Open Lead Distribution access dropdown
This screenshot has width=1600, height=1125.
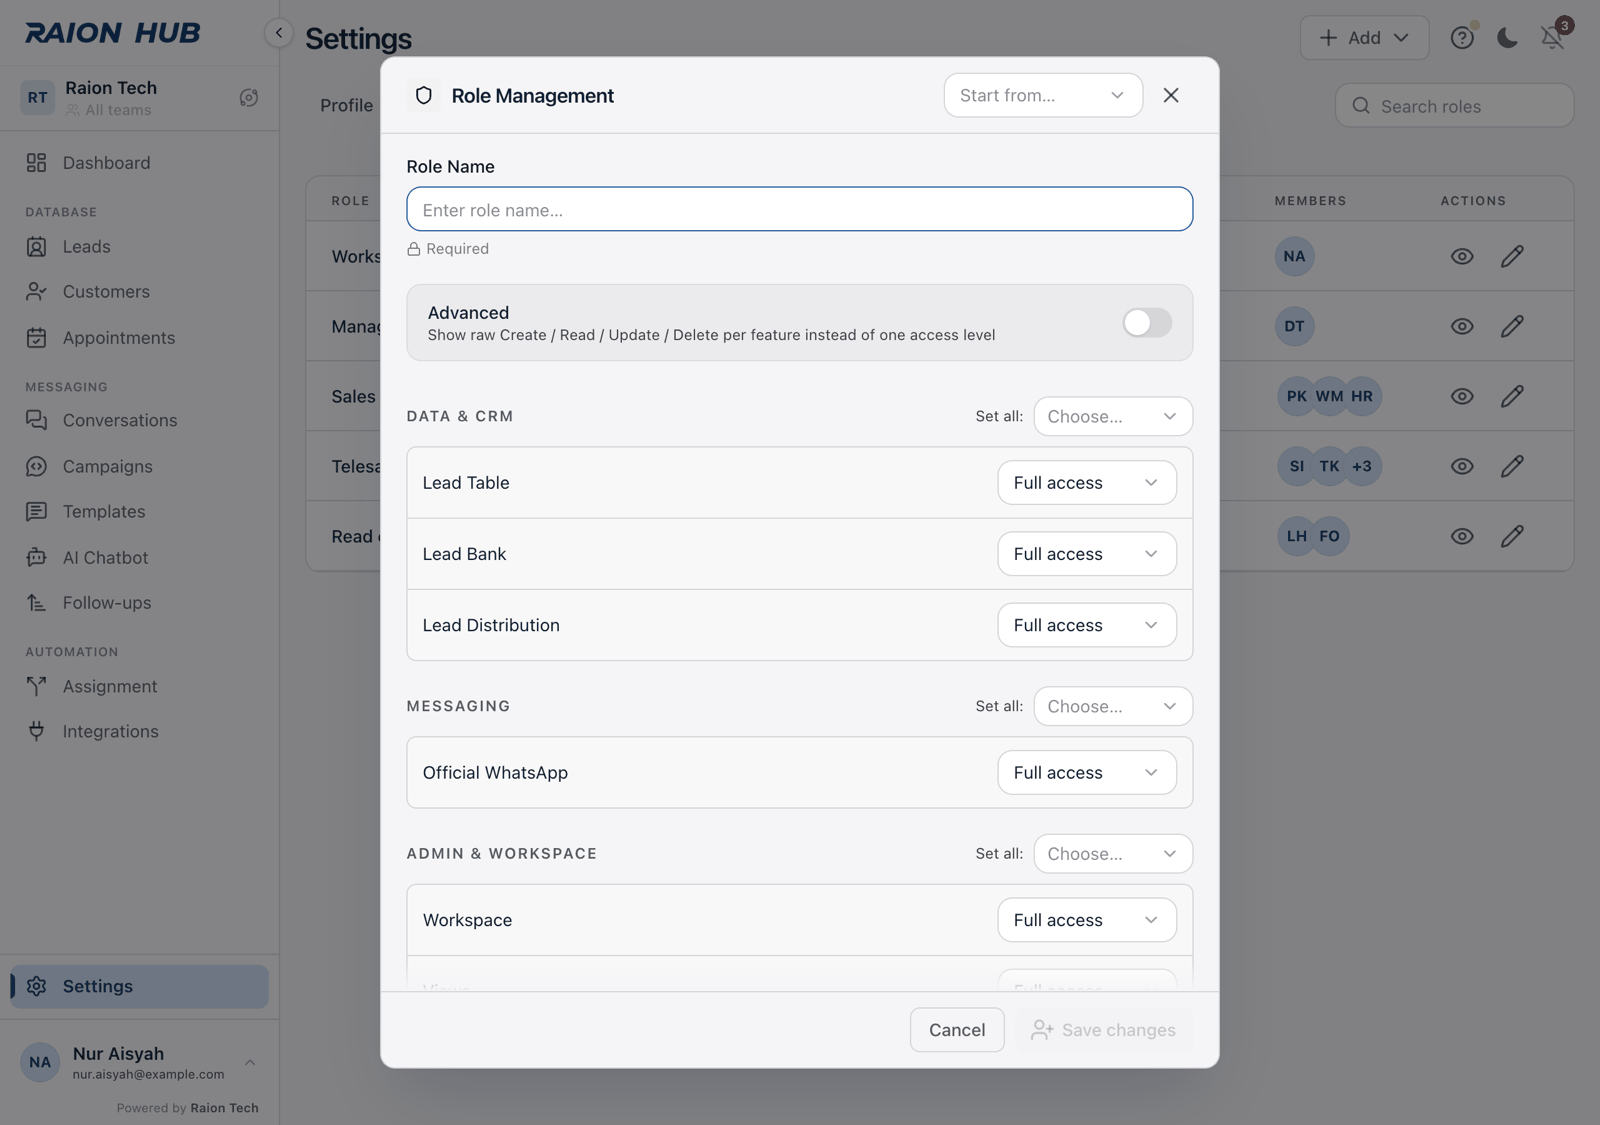click(x=1087, y=625)
